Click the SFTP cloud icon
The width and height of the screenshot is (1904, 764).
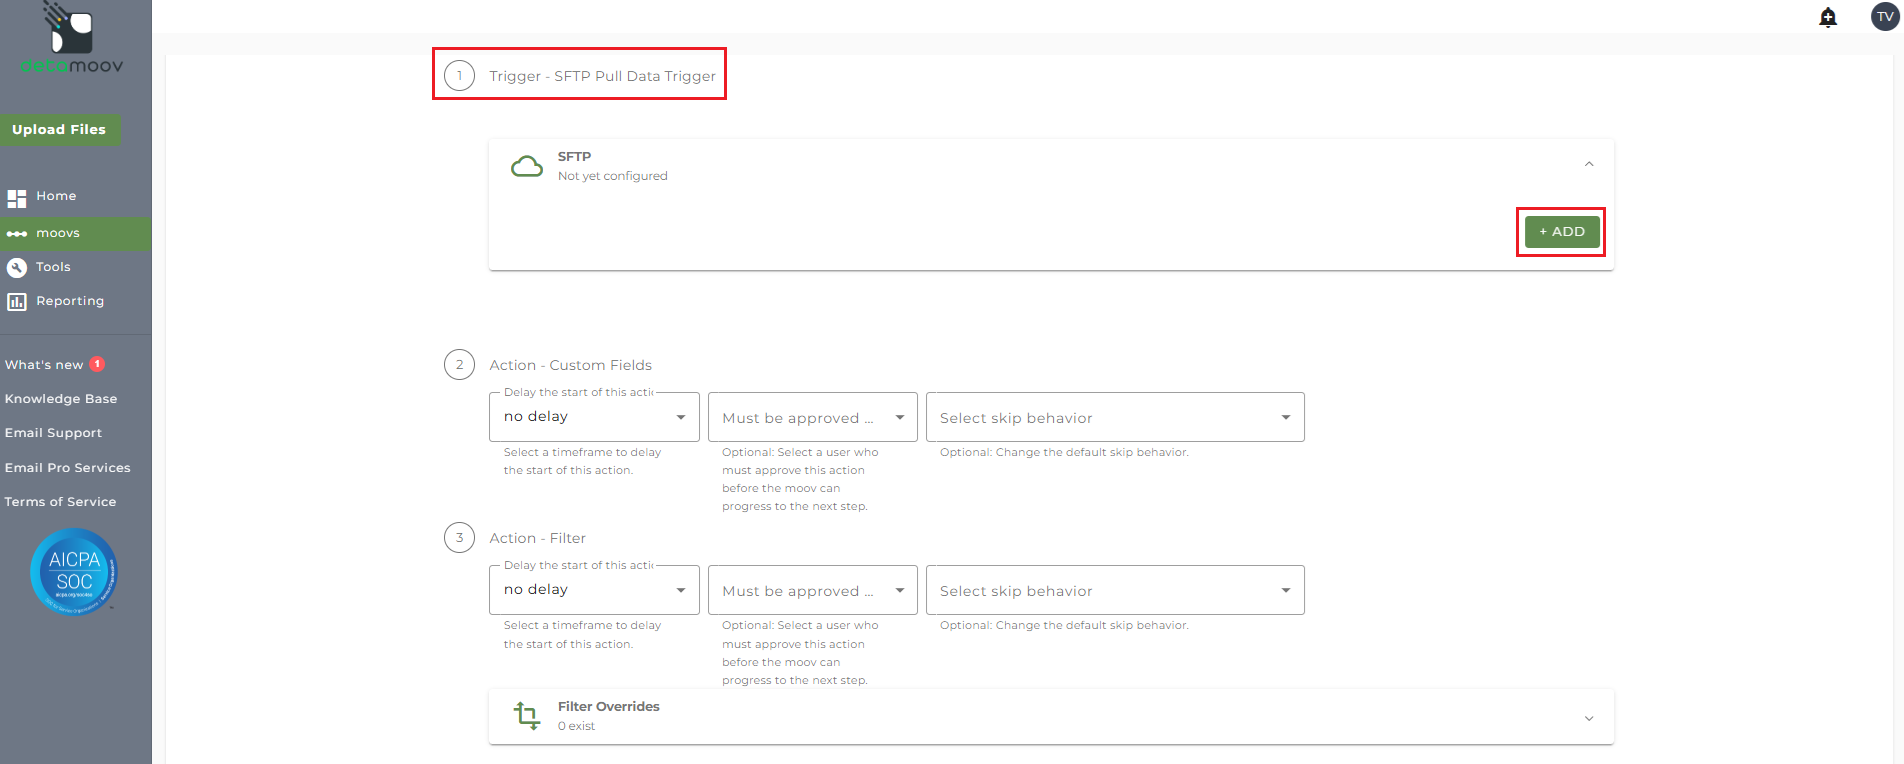tap(526, 166)
